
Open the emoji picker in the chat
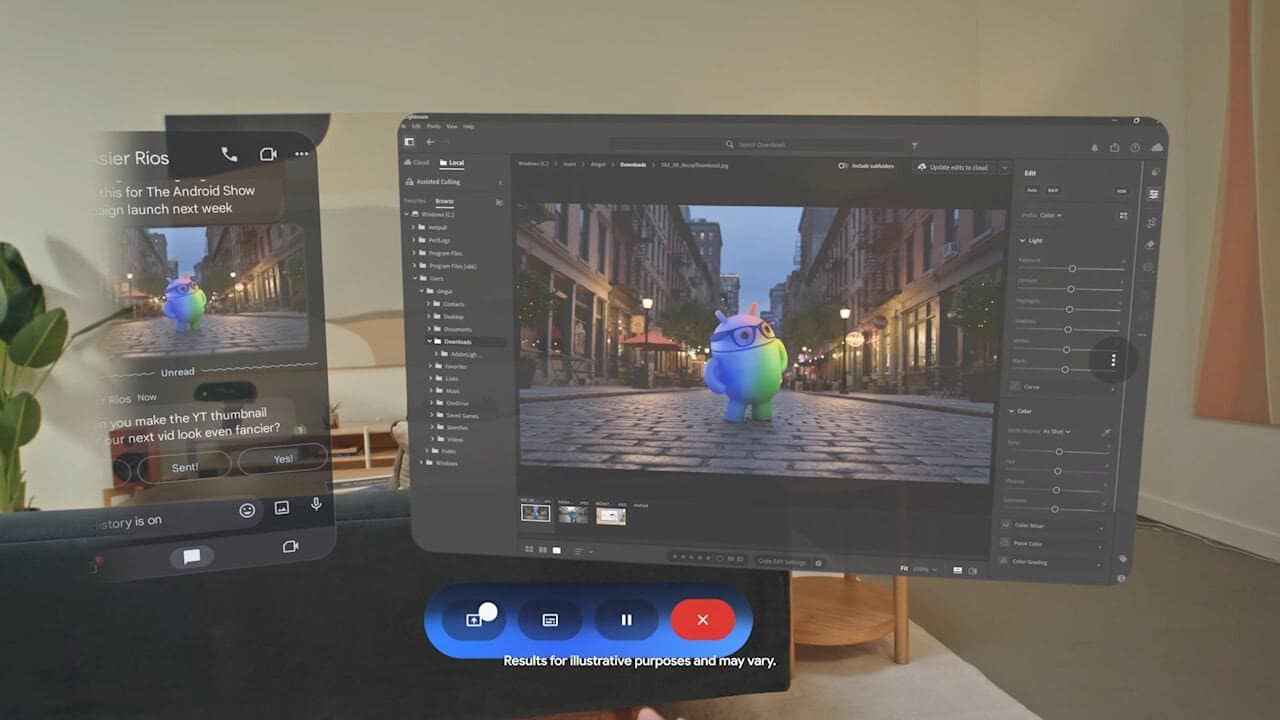tap(247, 510)
